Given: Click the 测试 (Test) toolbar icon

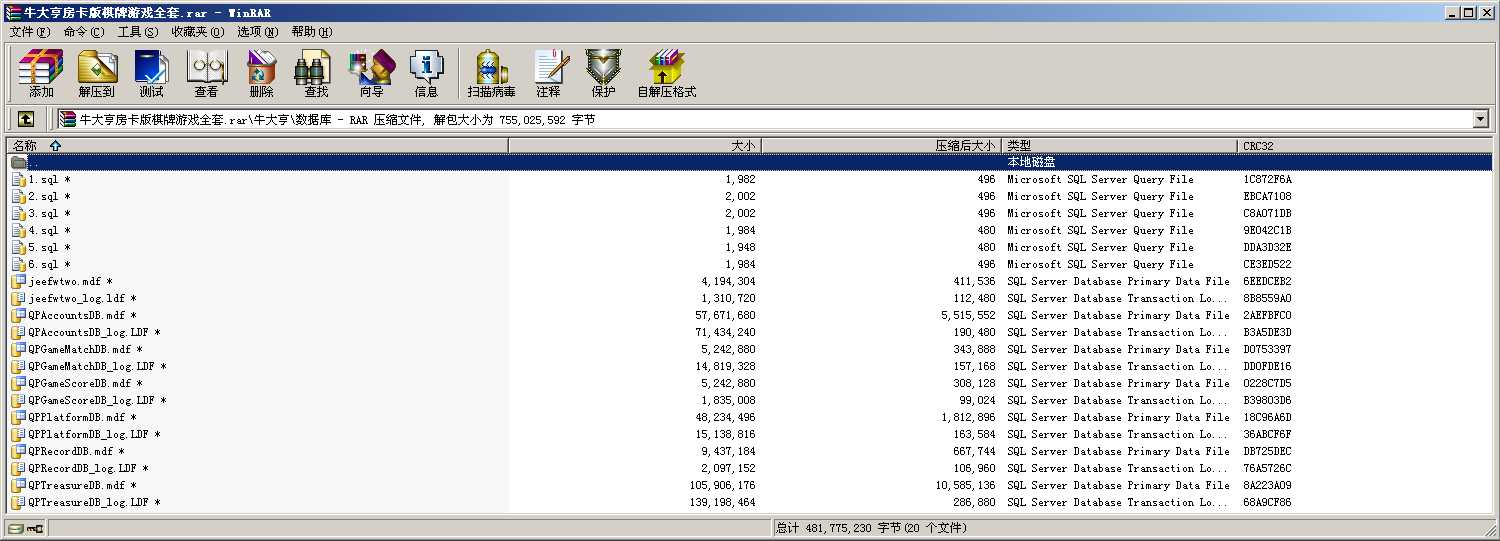Looking at the screenshot, I should point(151,73).
